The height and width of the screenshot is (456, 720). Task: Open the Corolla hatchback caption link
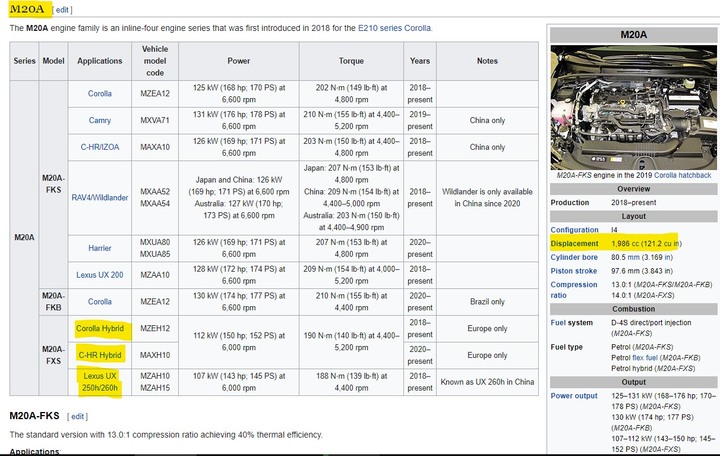[682, 175]
